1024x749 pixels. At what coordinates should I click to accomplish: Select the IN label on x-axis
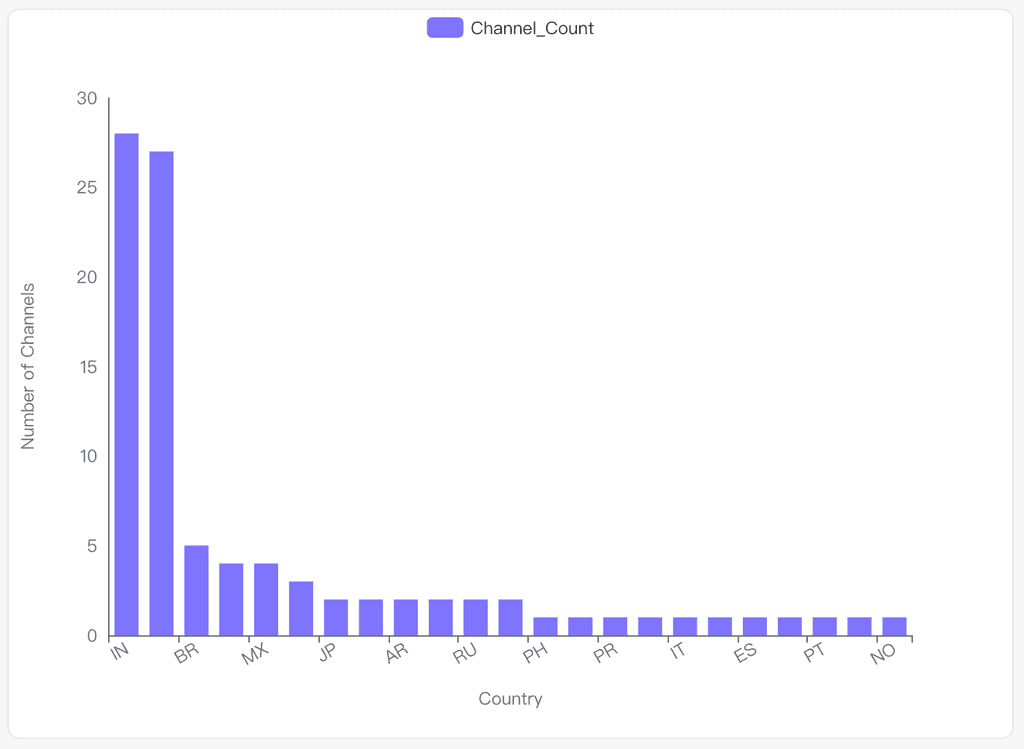120,651
